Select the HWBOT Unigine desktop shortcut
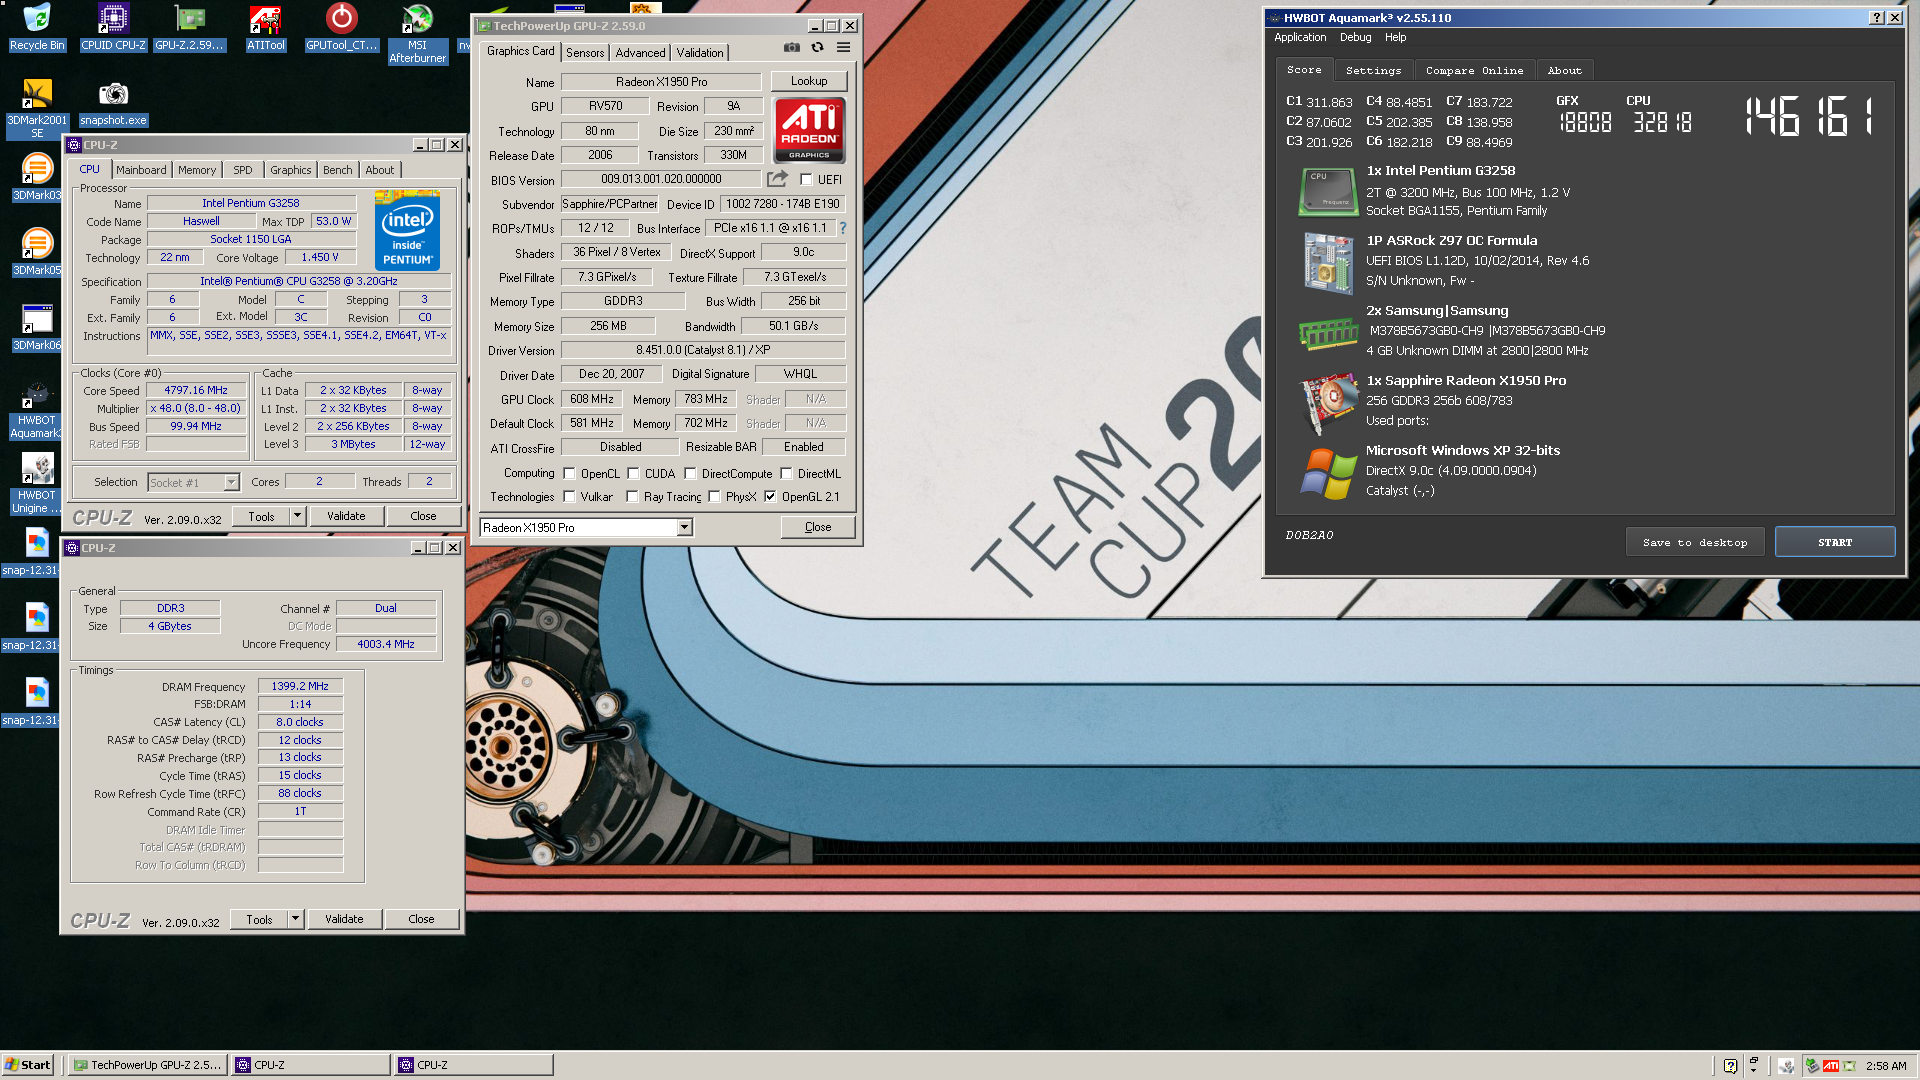The height and width of the screenshot is (1080, 1920). pyautogui.click(x=37, y=485)
